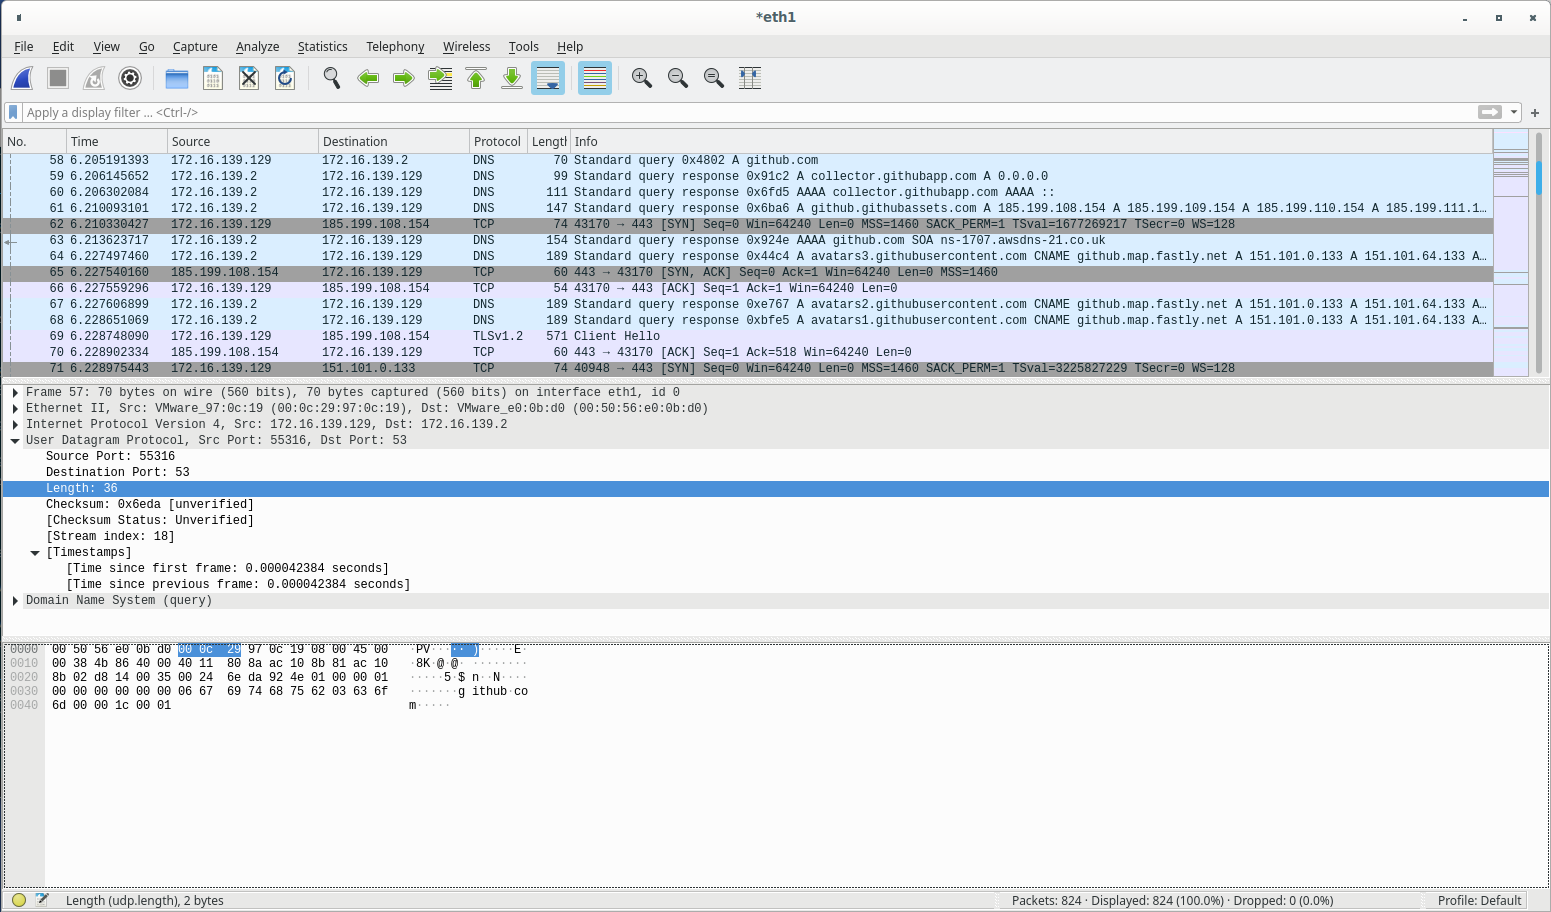Sort by Source column header
Screen dimensions: 1551x912
pos(242,141)
